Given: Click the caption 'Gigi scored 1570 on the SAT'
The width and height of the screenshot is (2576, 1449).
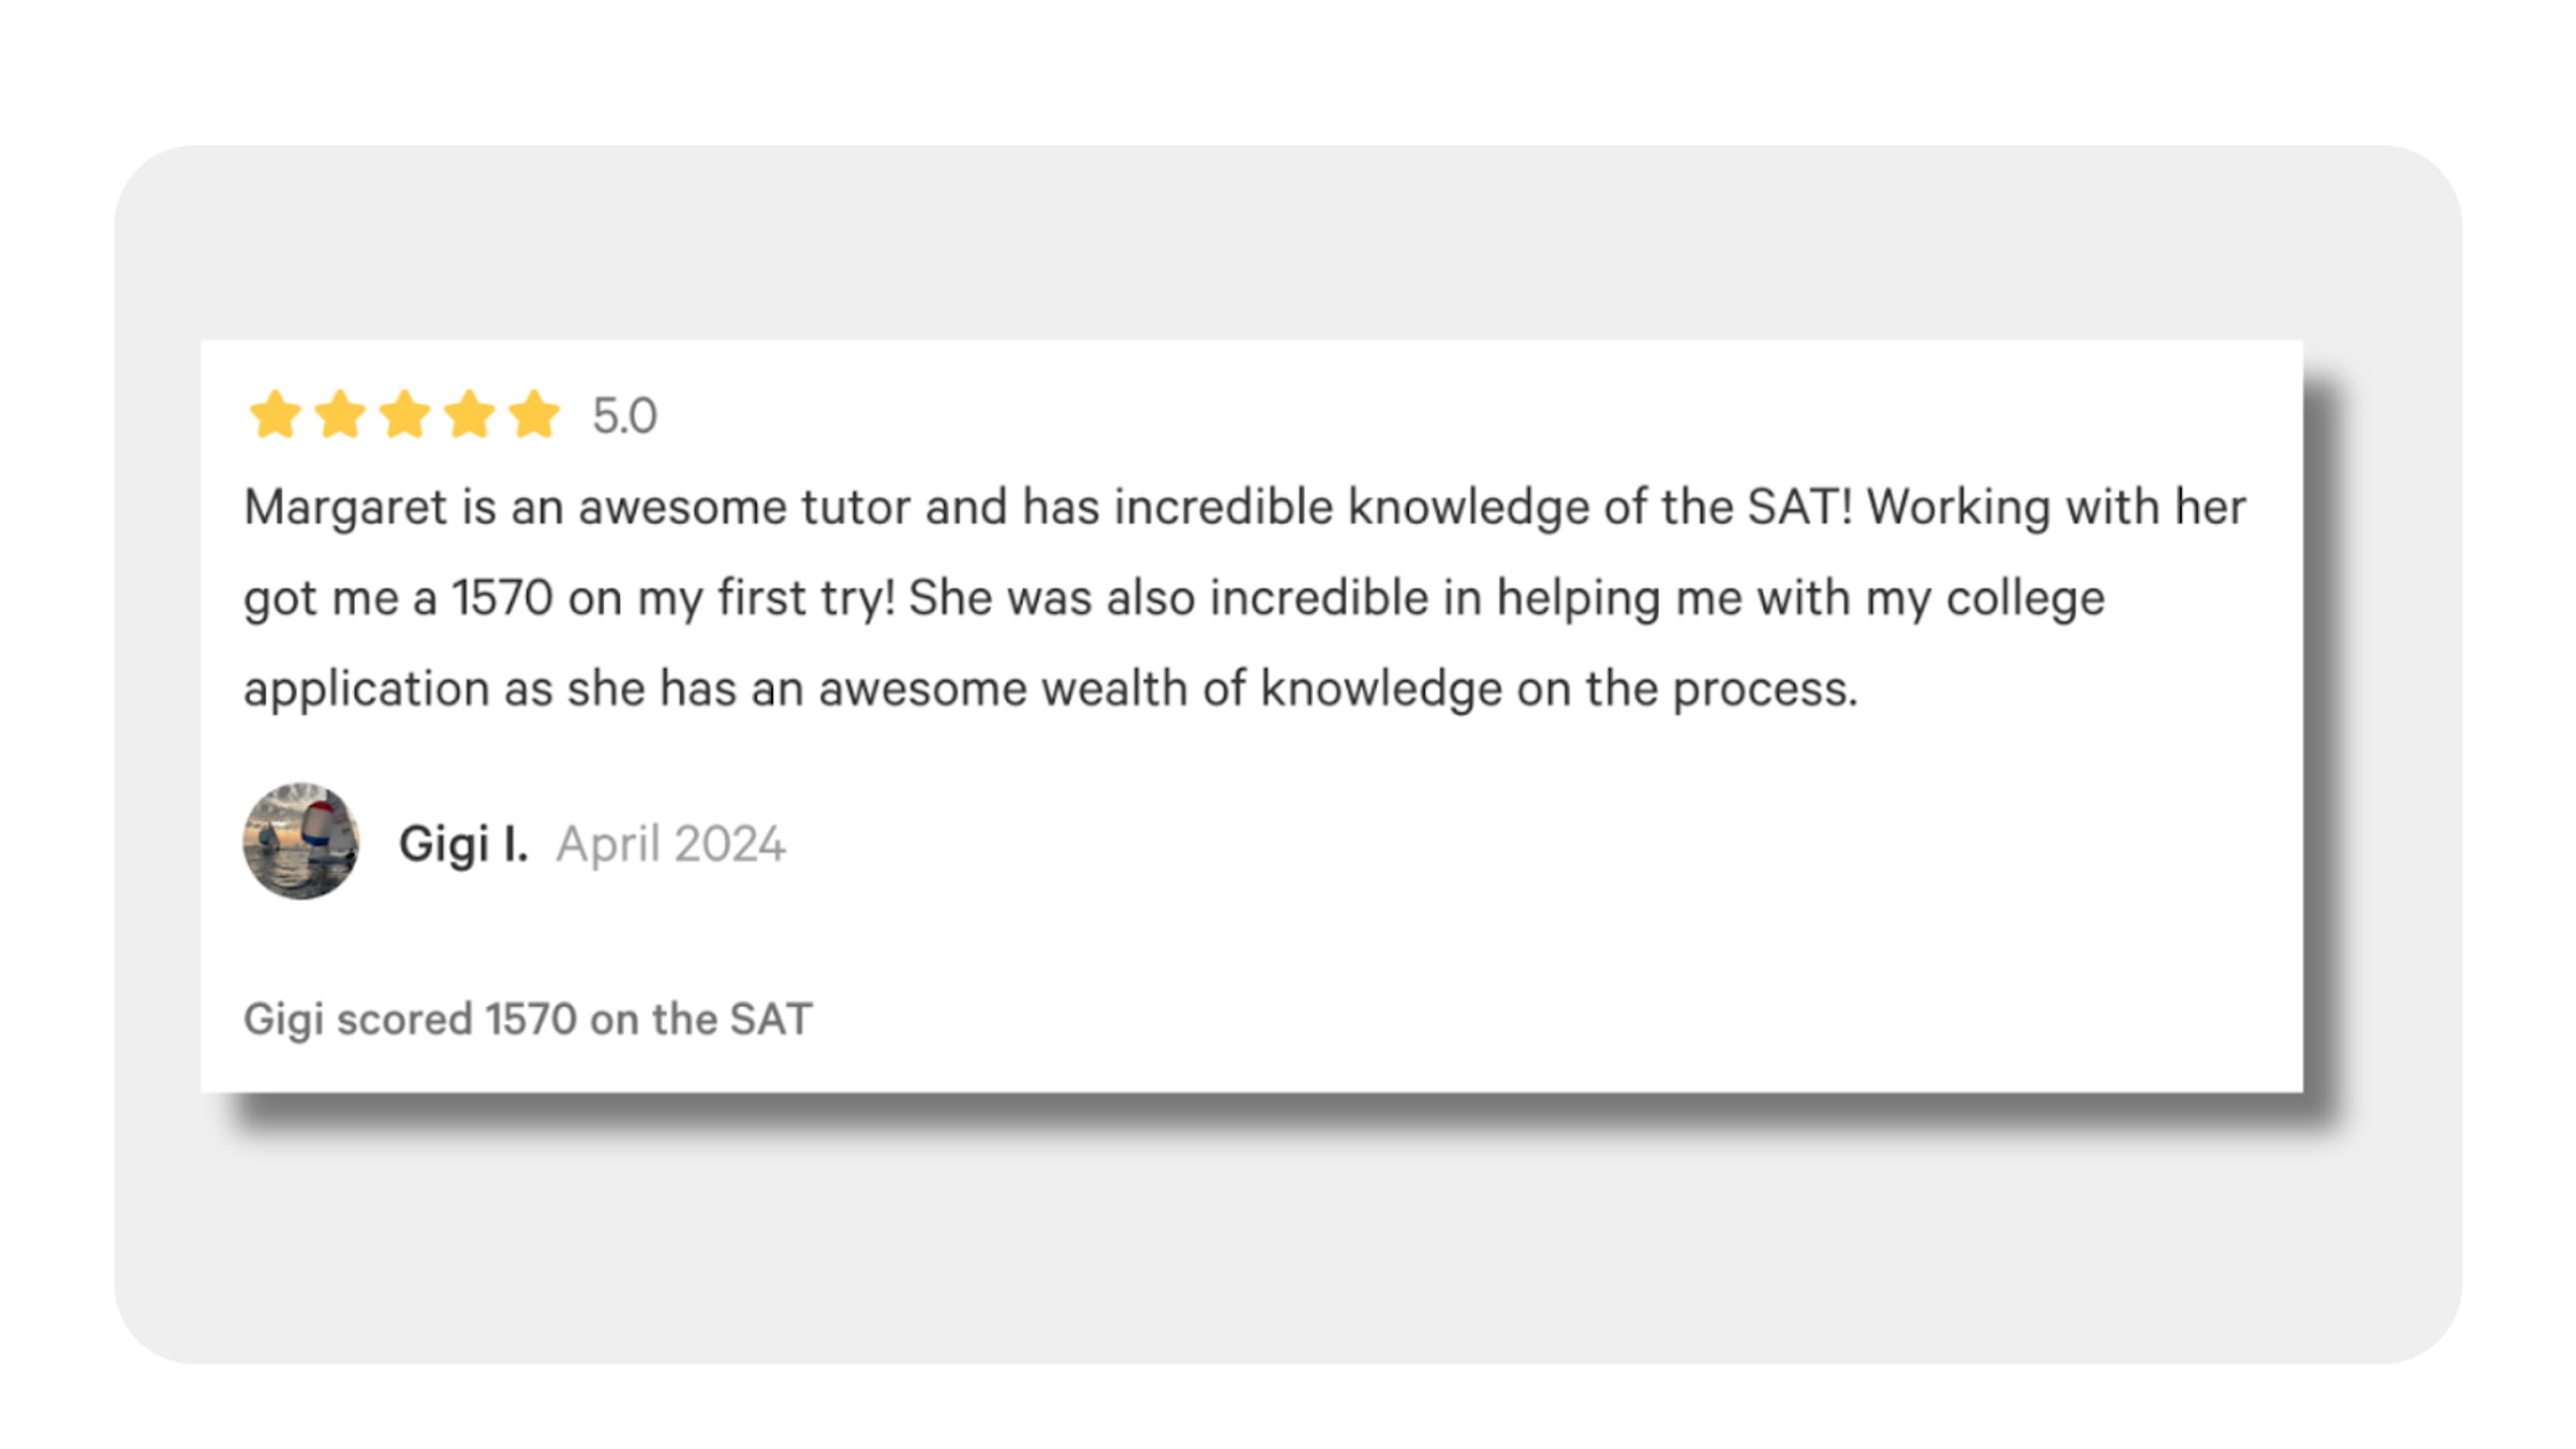Looking at the screenshot, I should point(528,1020).
